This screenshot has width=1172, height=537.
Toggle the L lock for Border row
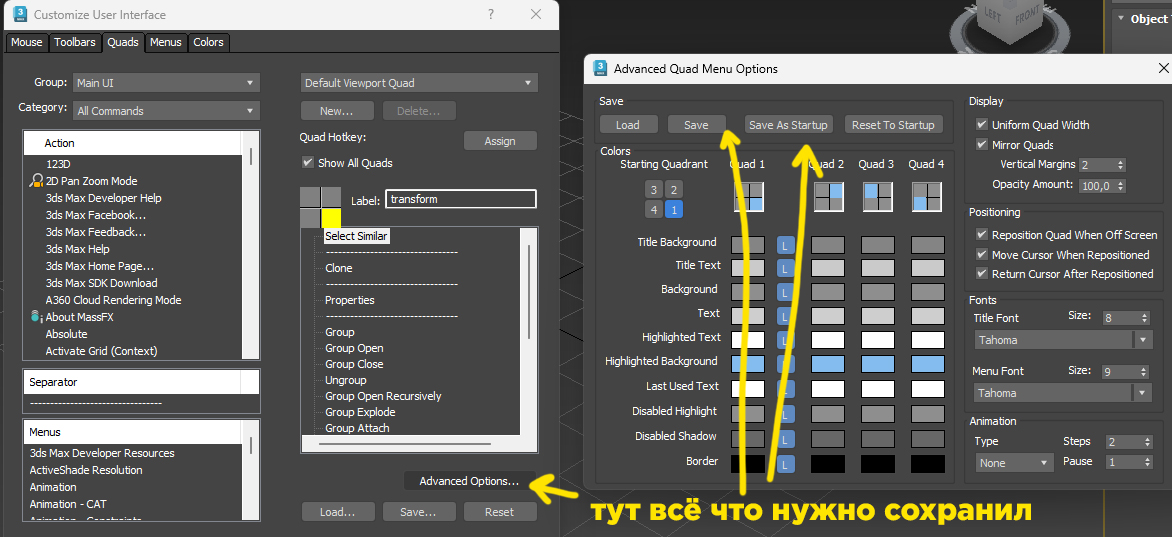coord(786,464)
